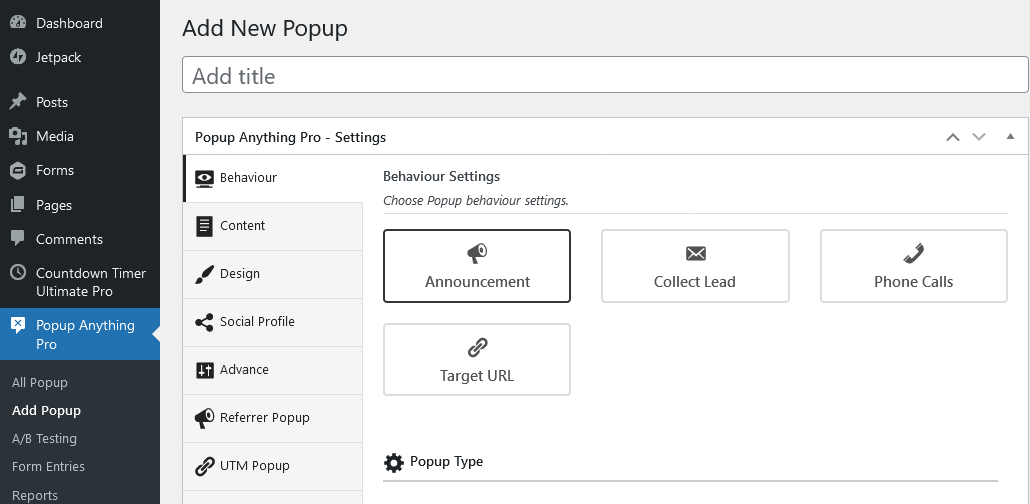Click the Target URL link icon

tap(477, 347)
